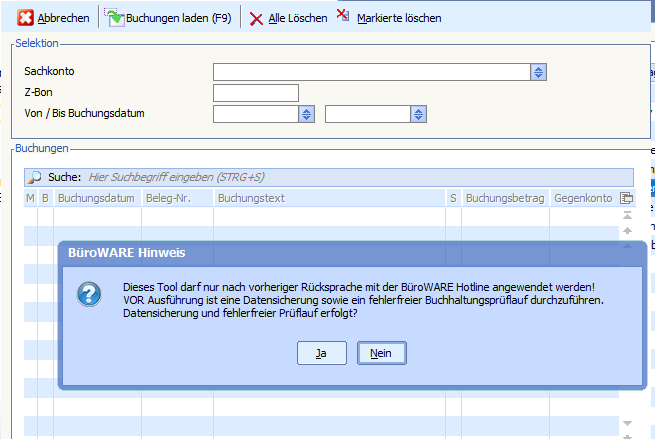Click into the Z-Bon input field
The image size is (655, 439).
coord(256,93)
